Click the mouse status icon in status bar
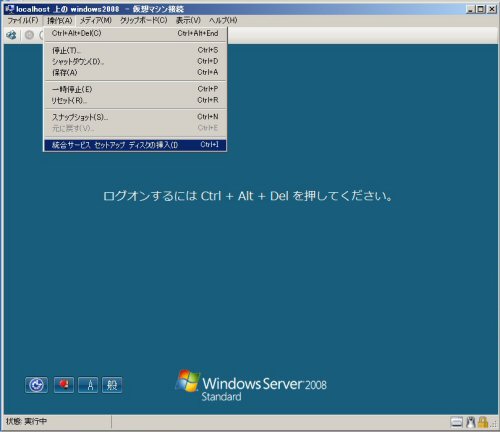Image resolution: width=500 pixels, height=432 pixels. (470, 422)
